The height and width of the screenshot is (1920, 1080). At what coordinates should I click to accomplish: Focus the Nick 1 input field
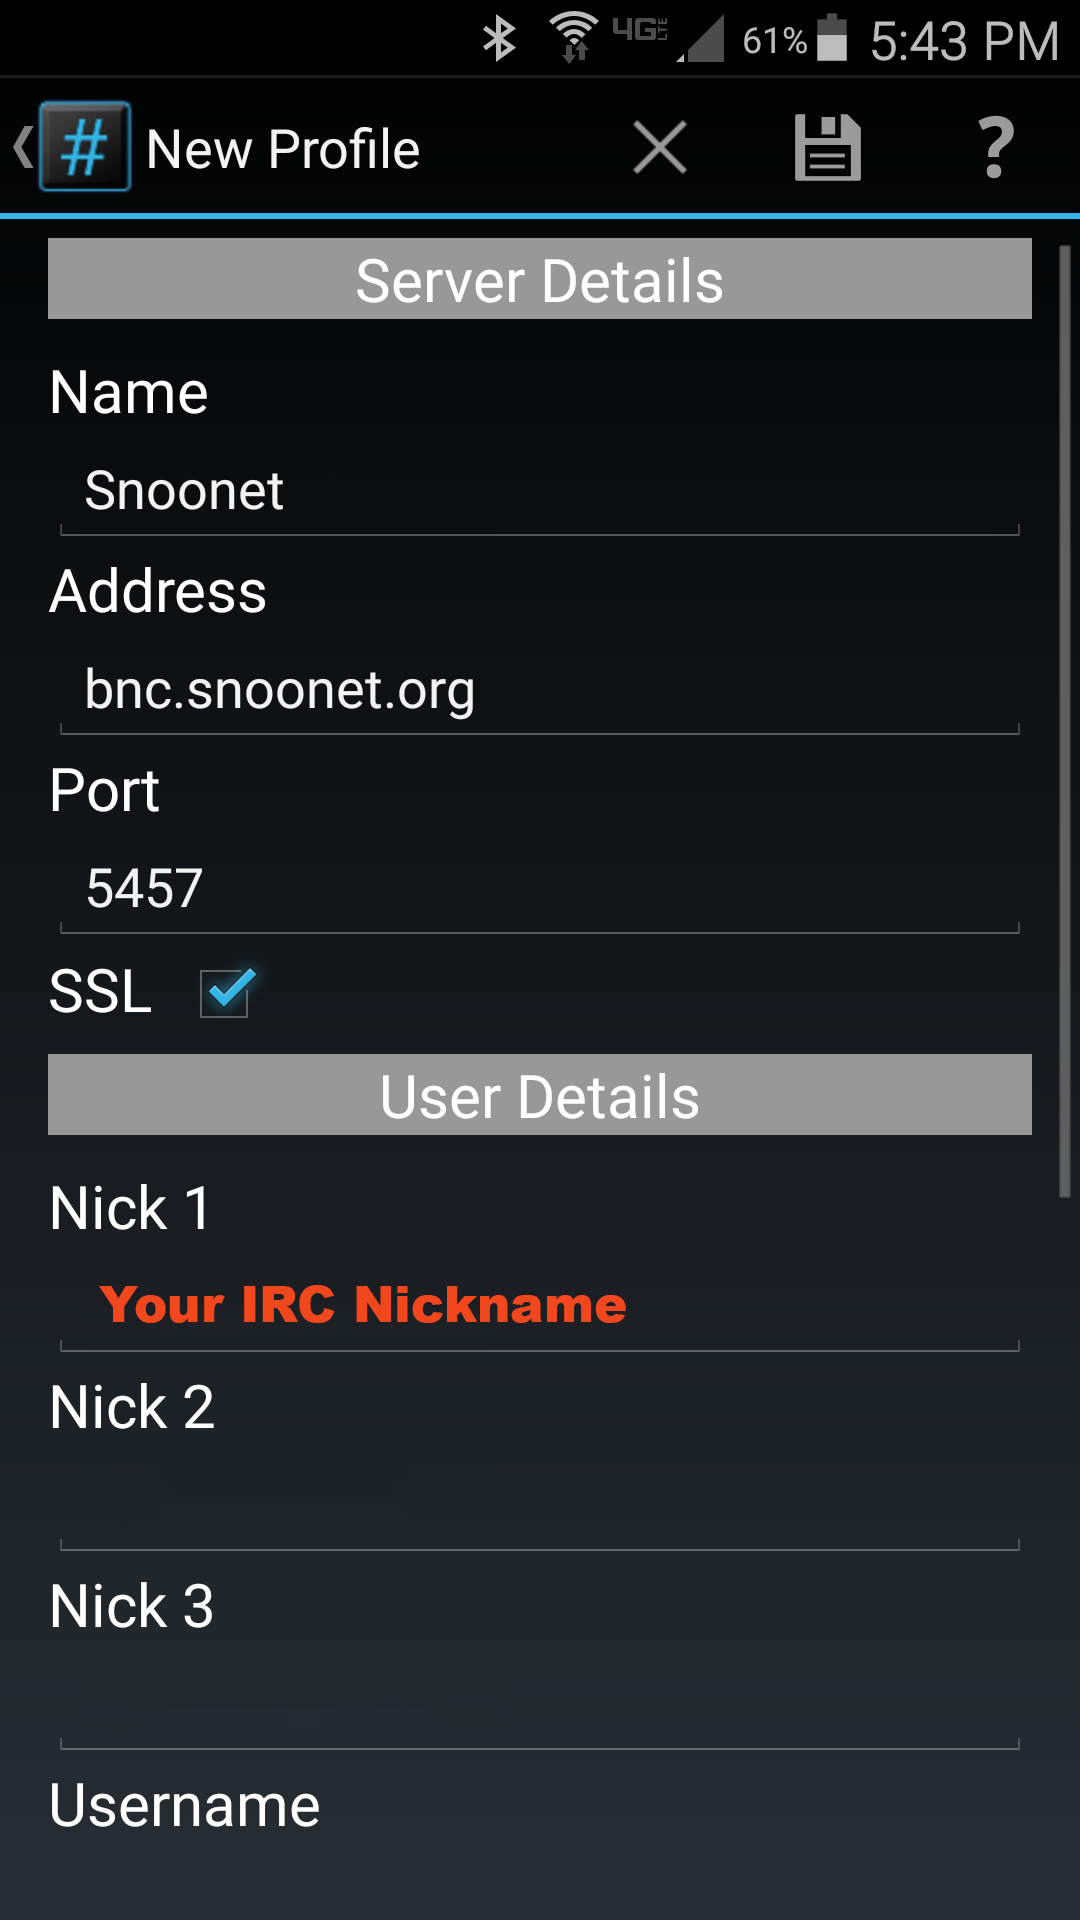540,1306
